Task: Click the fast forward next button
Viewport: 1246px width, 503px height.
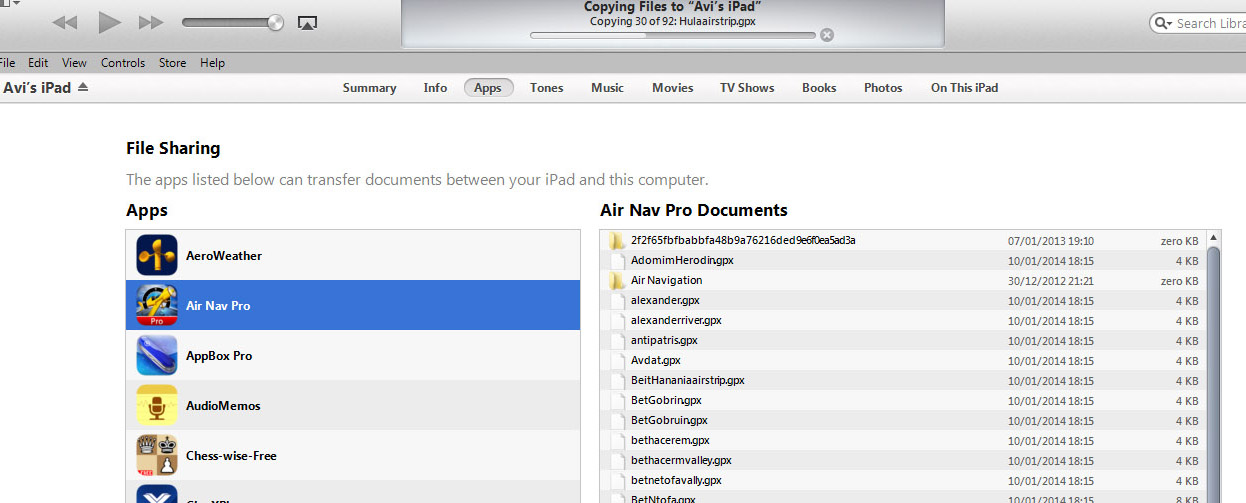Action: click(x=151, y=22)
